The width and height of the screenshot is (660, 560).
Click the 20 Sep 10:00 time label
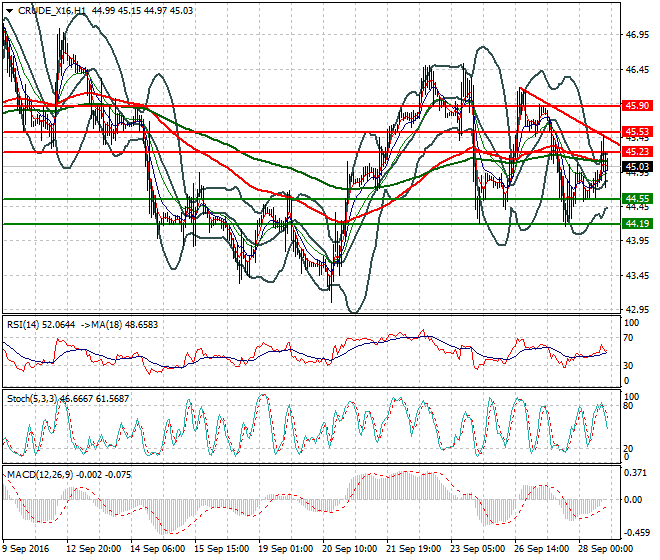click(350, 549)
